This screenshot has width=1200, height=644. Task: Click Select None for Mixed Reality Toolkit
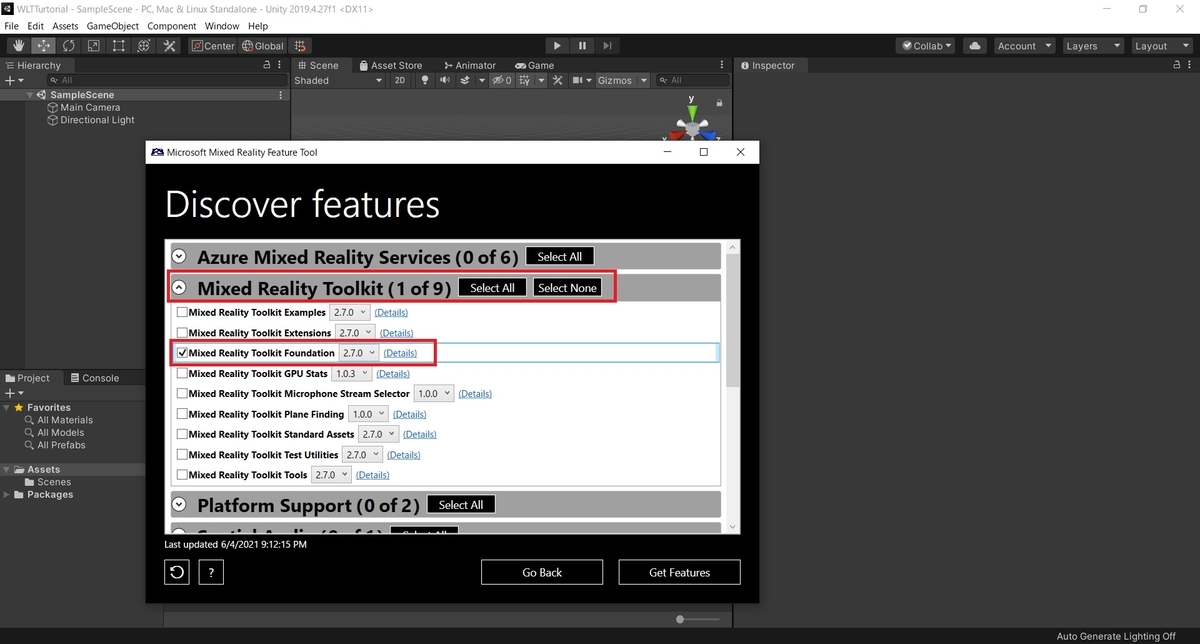[567, 287]
